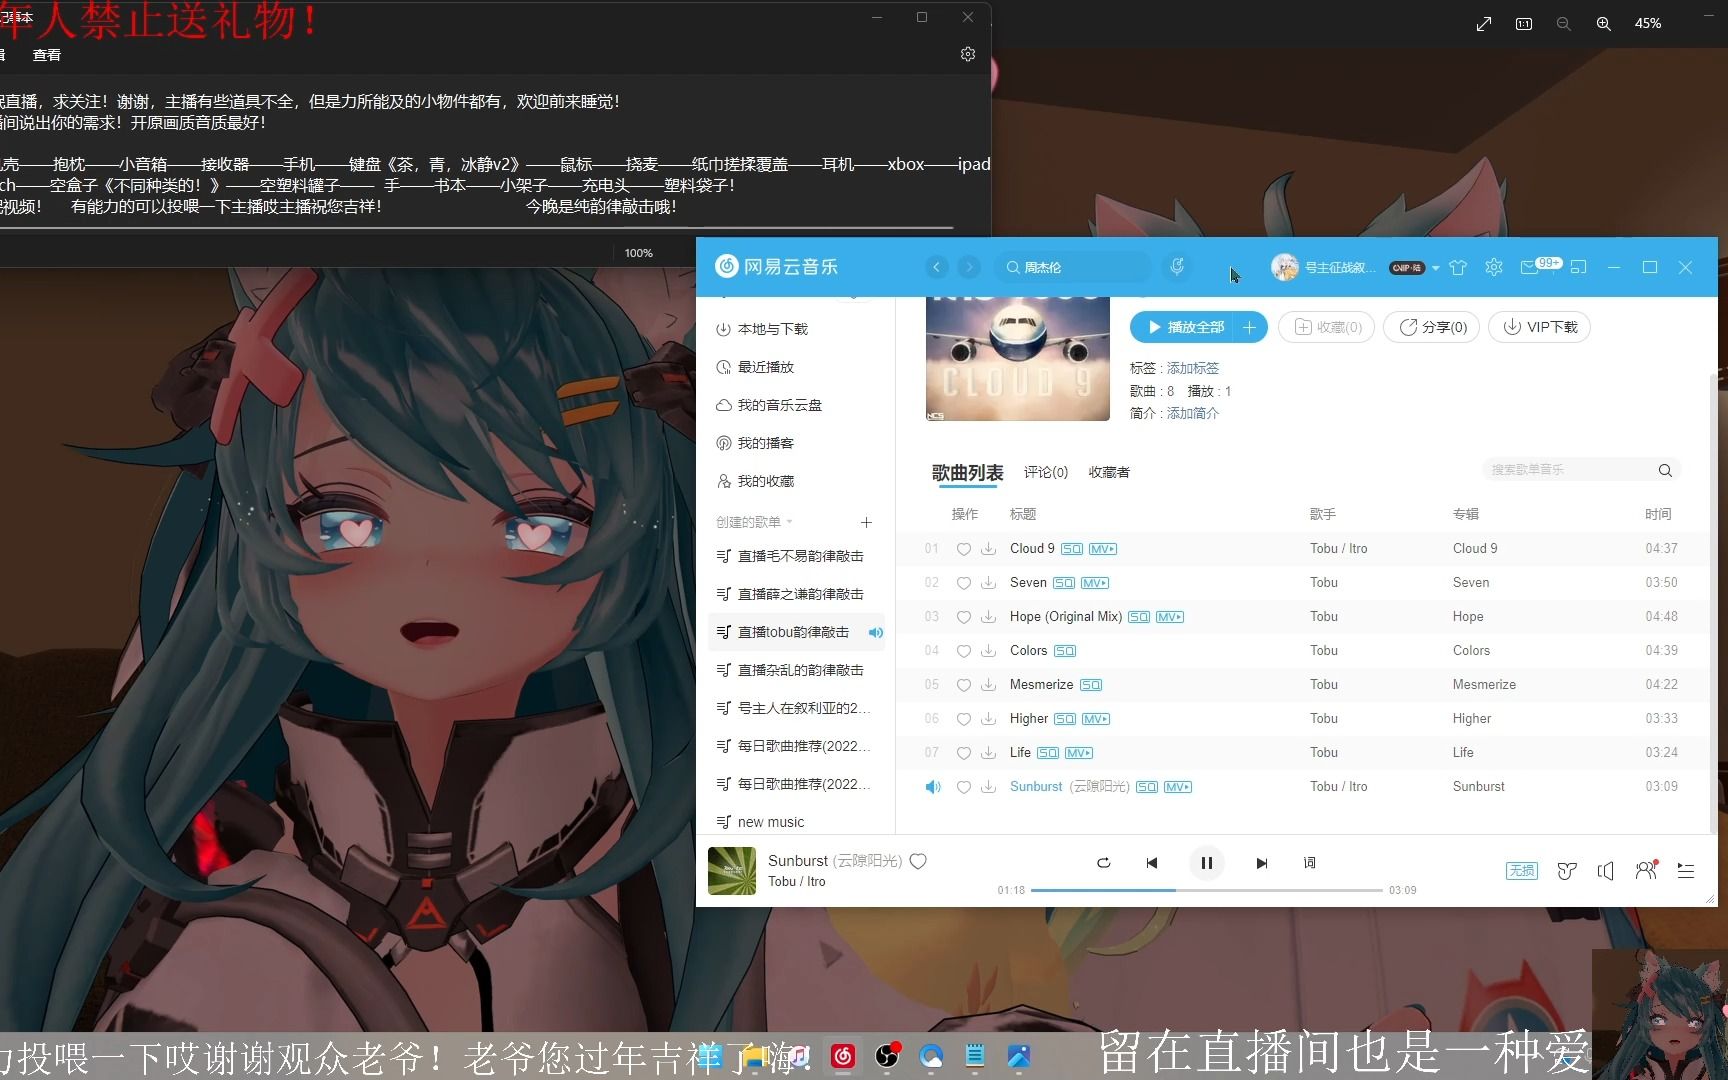Like the song Life
This screenshot has height=1080, width=1728.
(963, 753)
